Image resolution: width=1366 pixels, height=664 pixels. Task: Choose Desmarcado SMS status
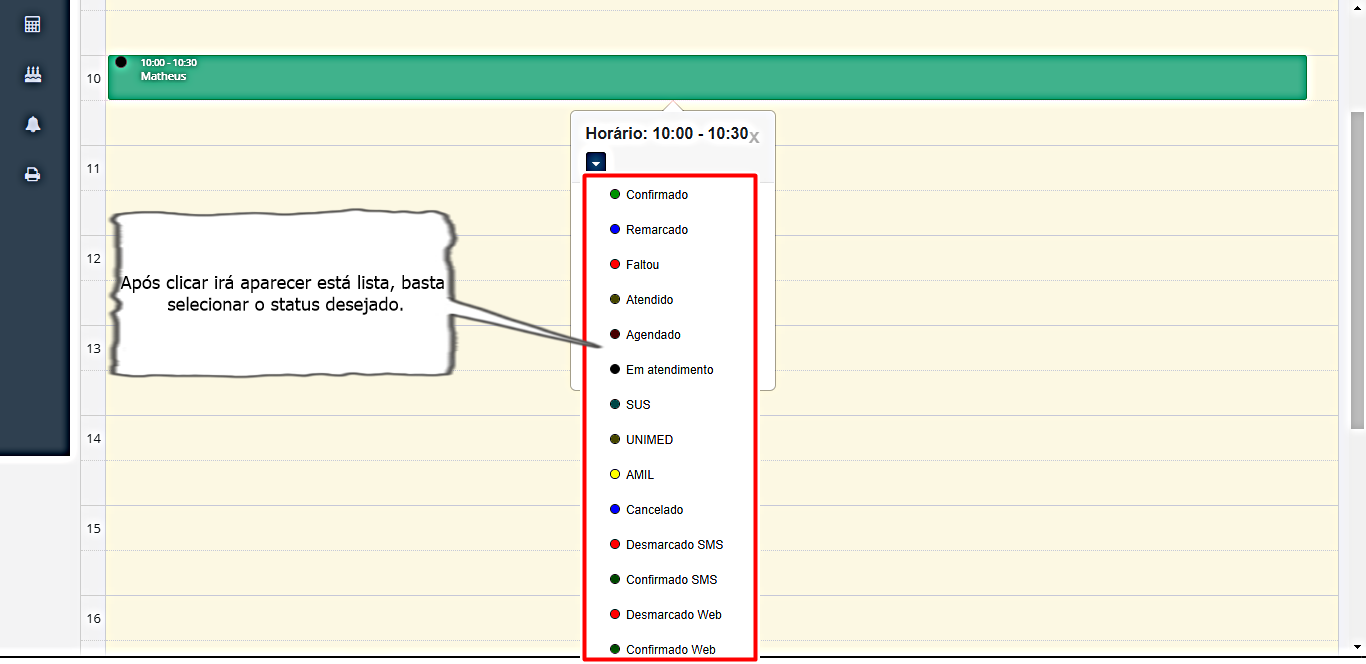tap(673, 545)
